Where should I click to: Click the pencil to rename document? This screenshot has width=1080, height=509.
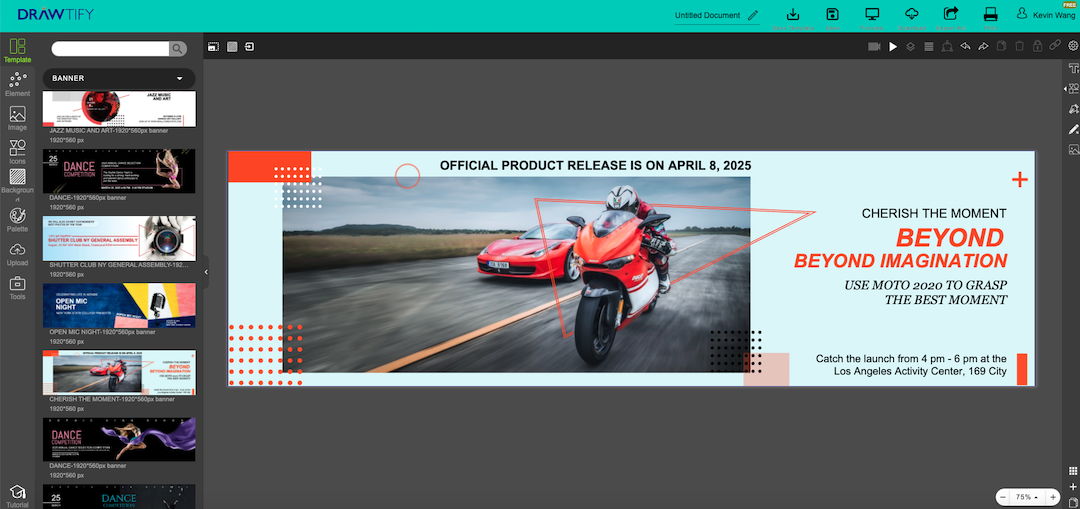coord(753,16)
